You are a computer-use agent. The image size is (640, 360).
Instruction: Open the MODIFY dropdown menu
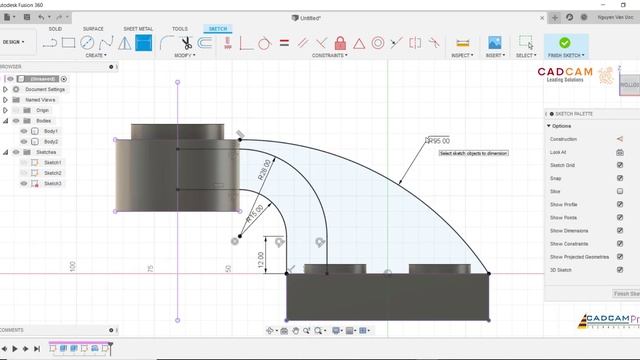click(185, 55)
